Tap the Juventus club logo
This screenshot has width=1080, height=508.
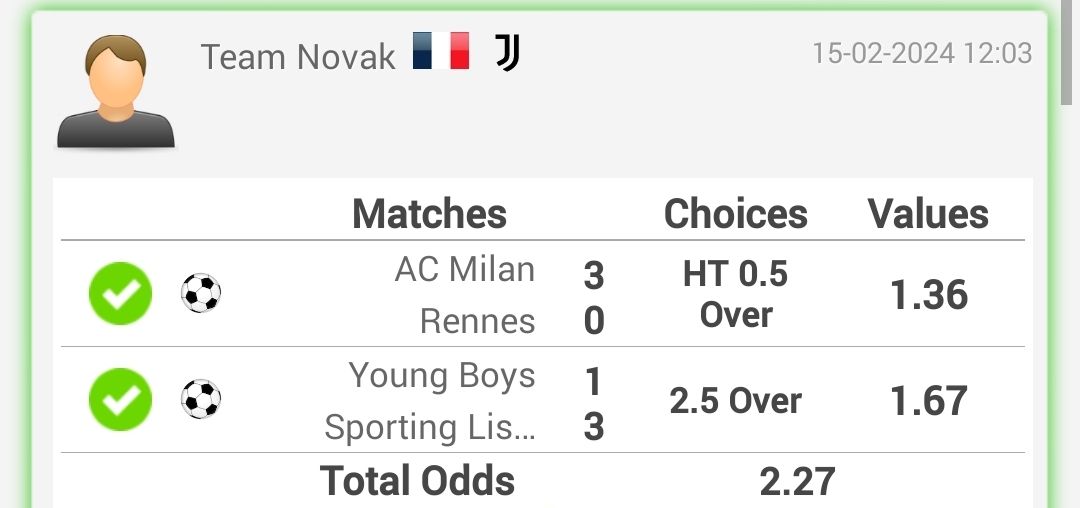tap(508, 52)
